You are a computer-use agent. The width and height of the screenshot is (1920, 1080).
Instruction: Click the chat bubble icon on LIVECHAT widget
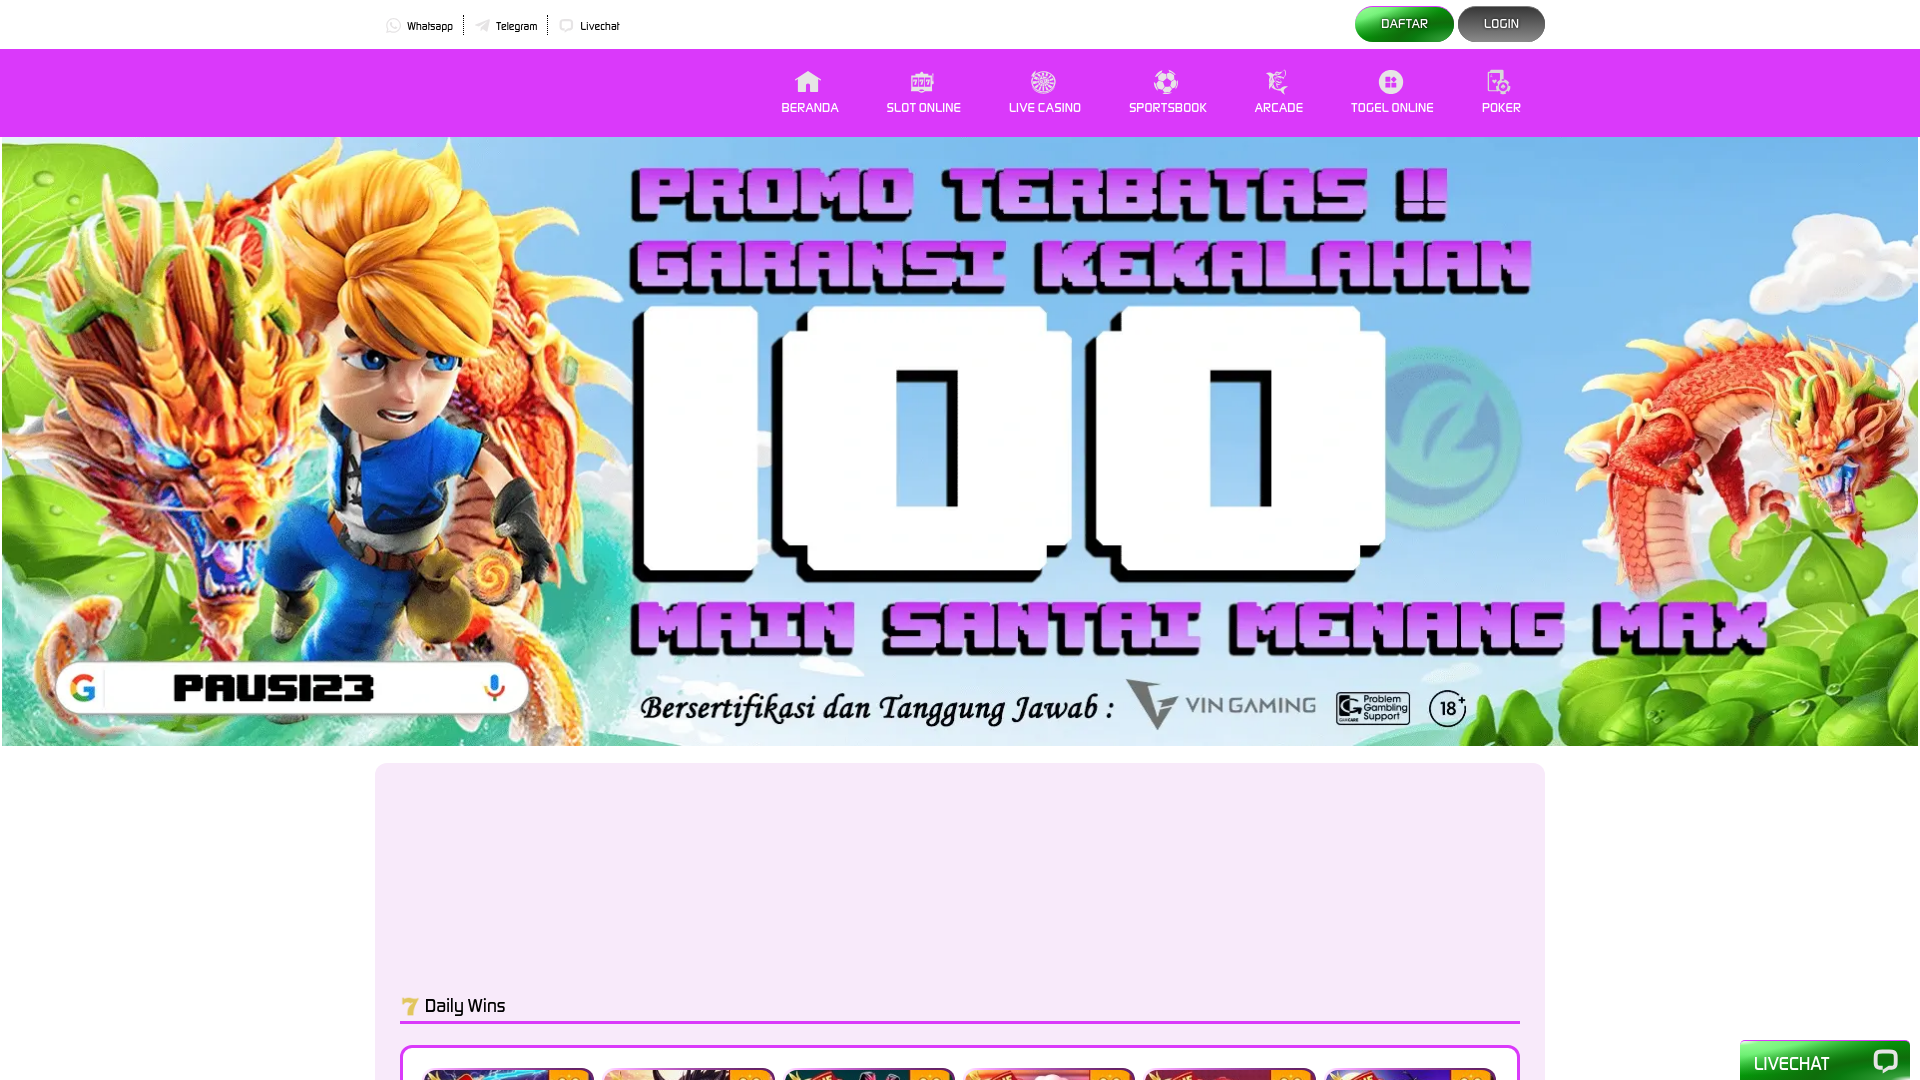pos(1885,1062)
